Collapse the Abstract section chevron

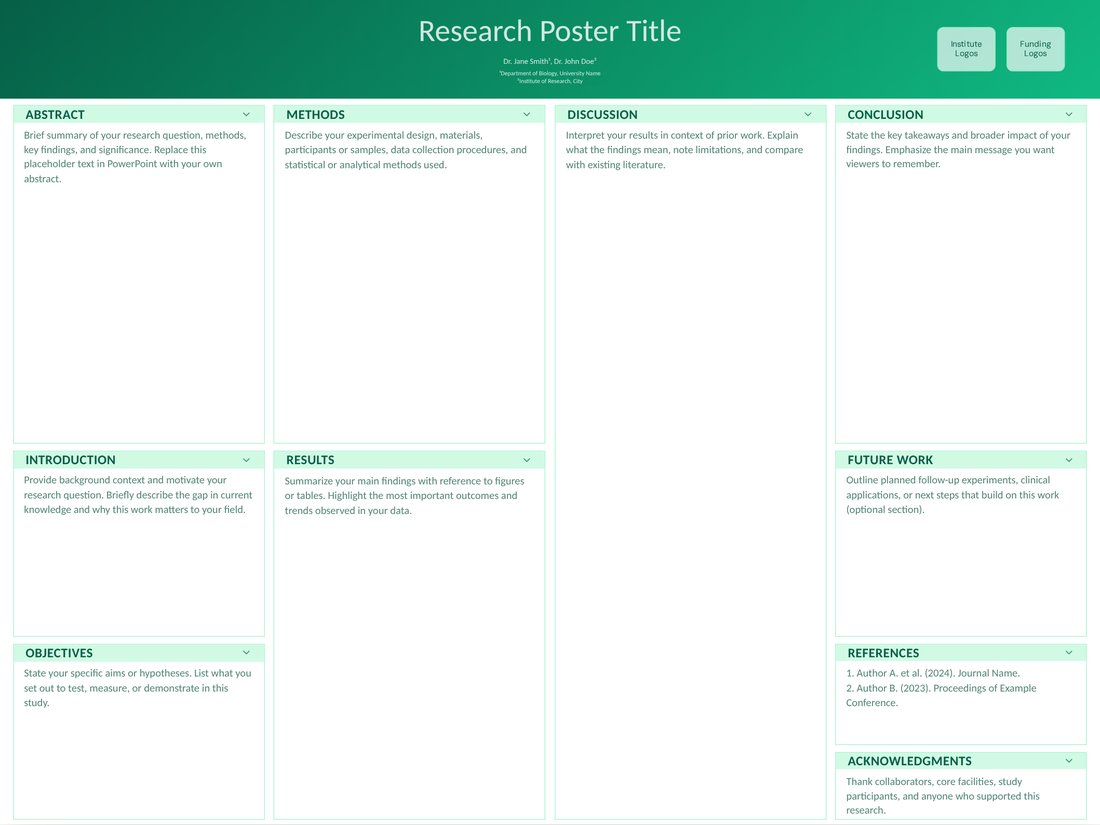click(x=246, y=114)
